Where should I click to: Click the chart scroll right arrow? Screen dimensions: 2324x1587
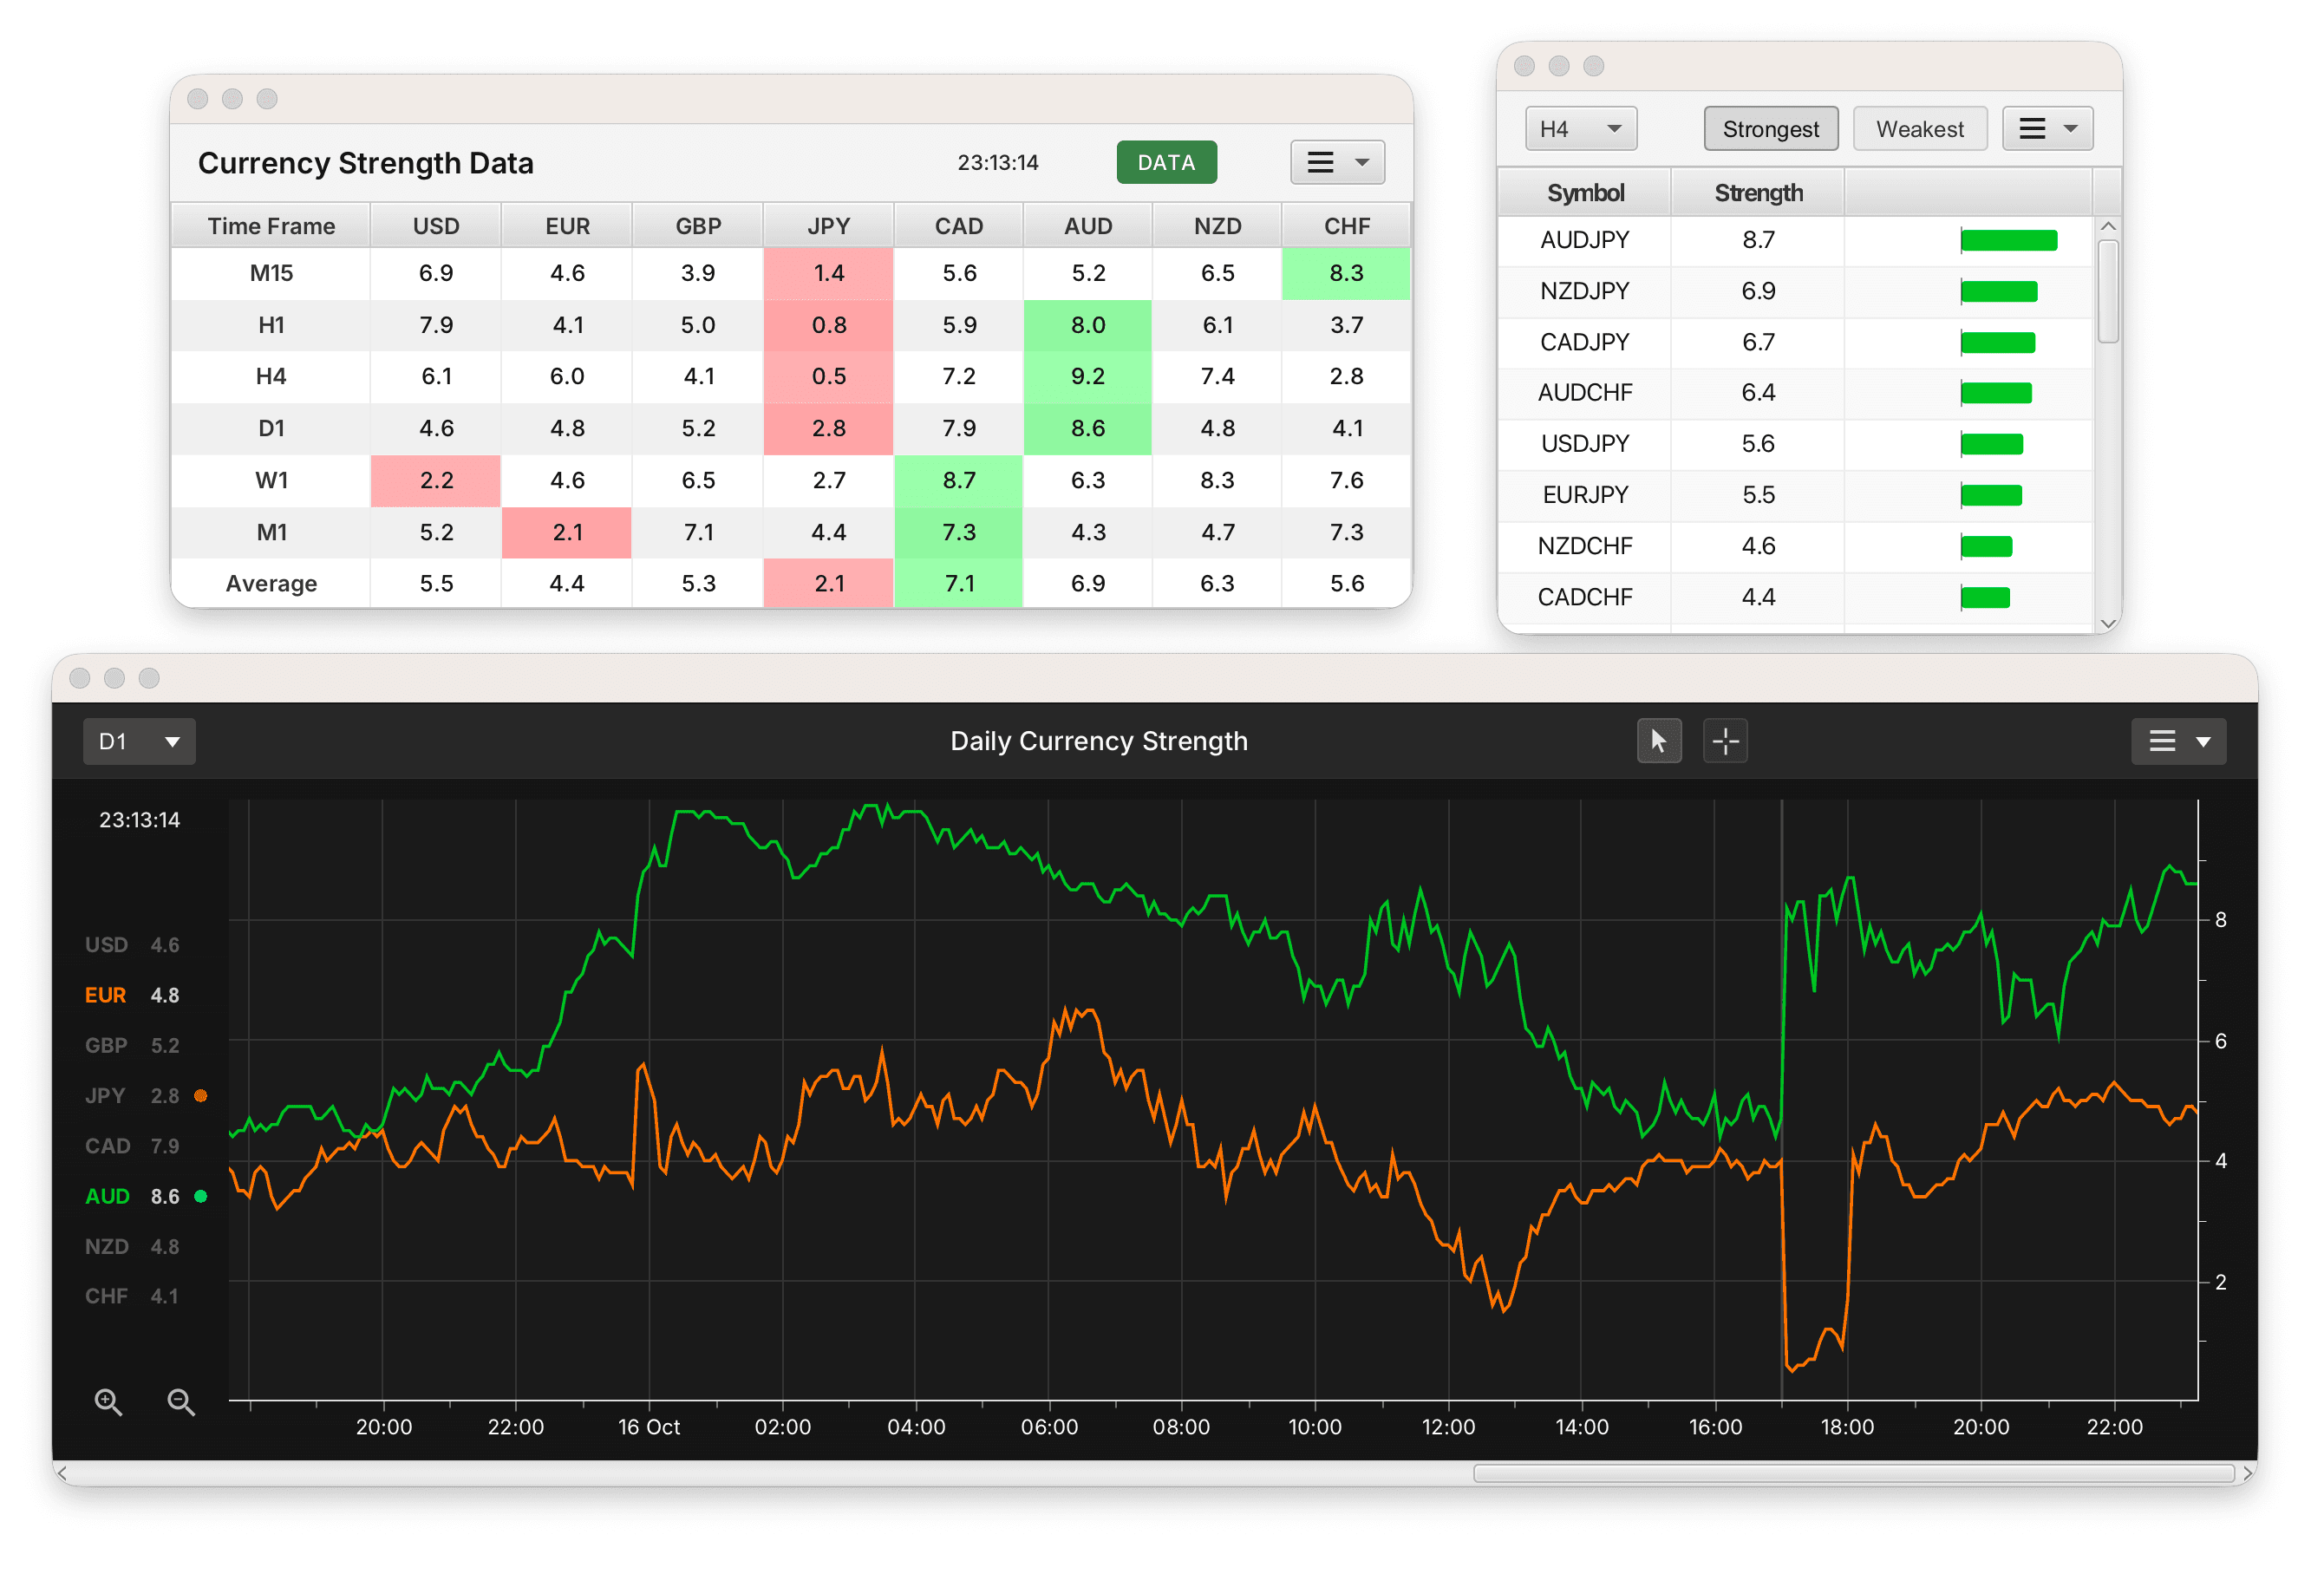point(2247,1473)
